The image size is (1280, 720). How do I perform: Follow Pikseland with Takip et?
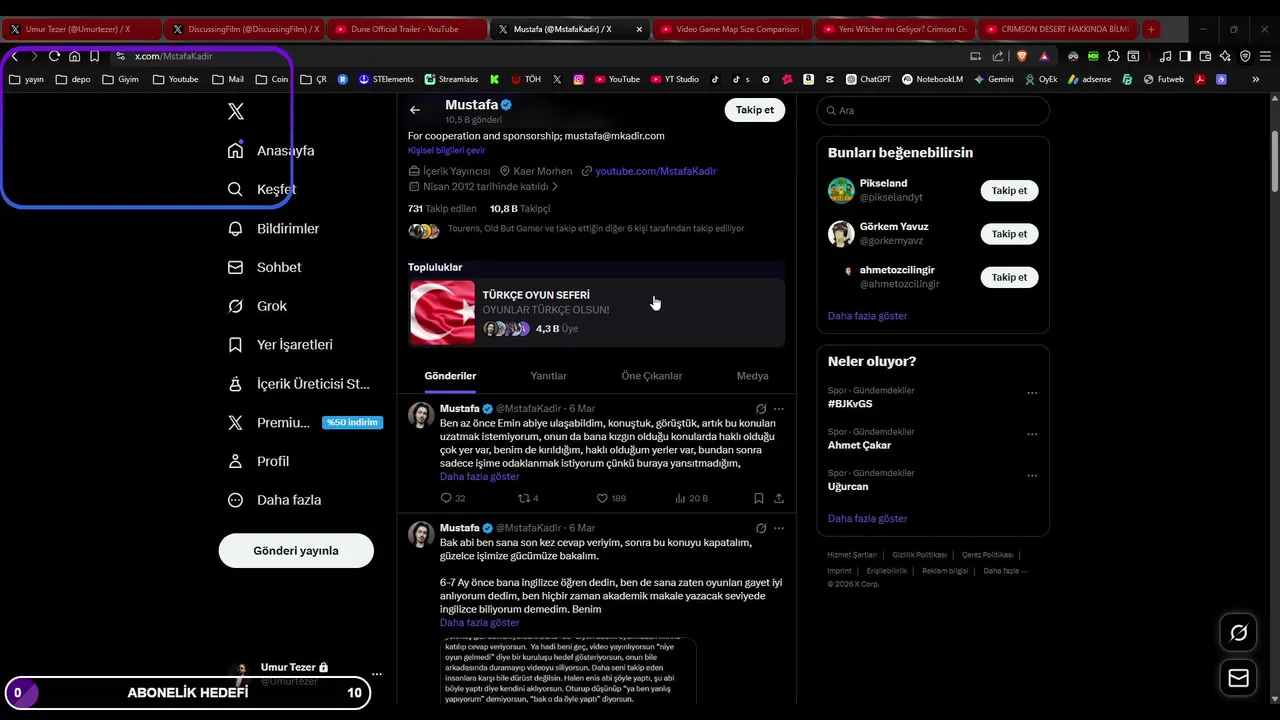(1009, 190)
